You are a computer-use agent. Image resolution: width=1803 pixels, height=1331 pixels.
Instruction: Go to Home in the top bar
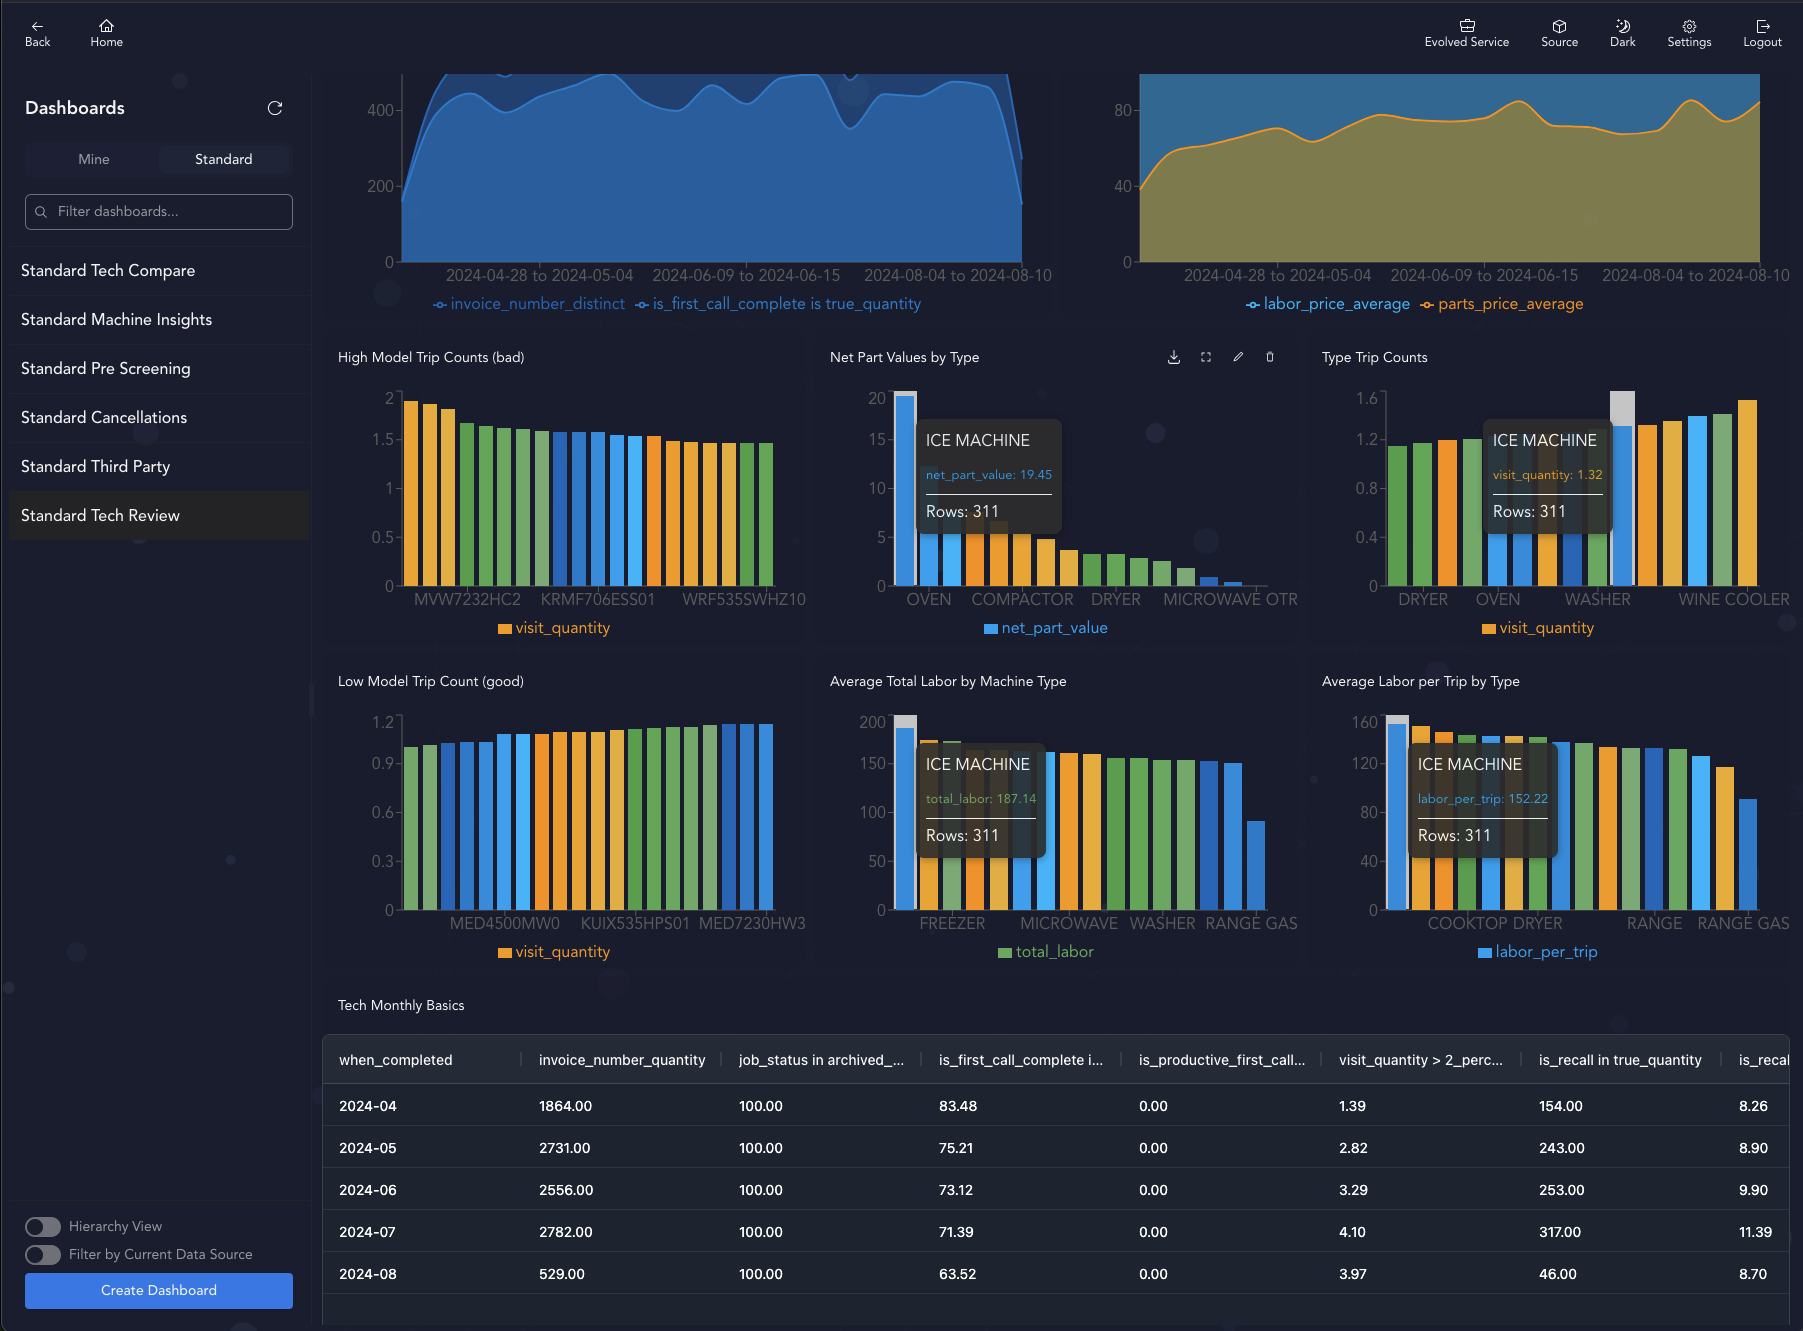pyautogui.click(x=106, y=33)
